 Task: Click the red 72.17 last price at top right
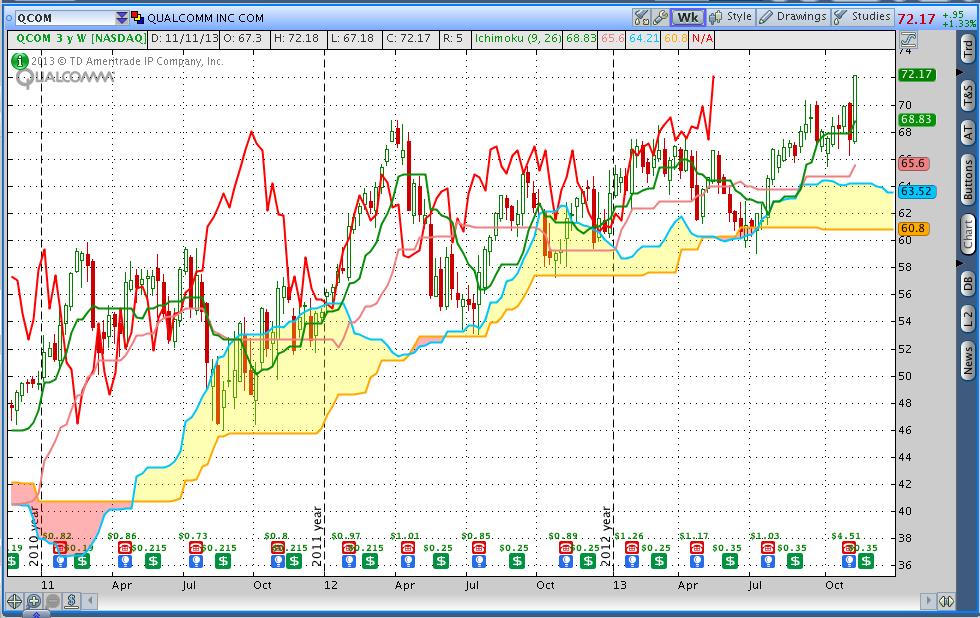pos(916,19)
